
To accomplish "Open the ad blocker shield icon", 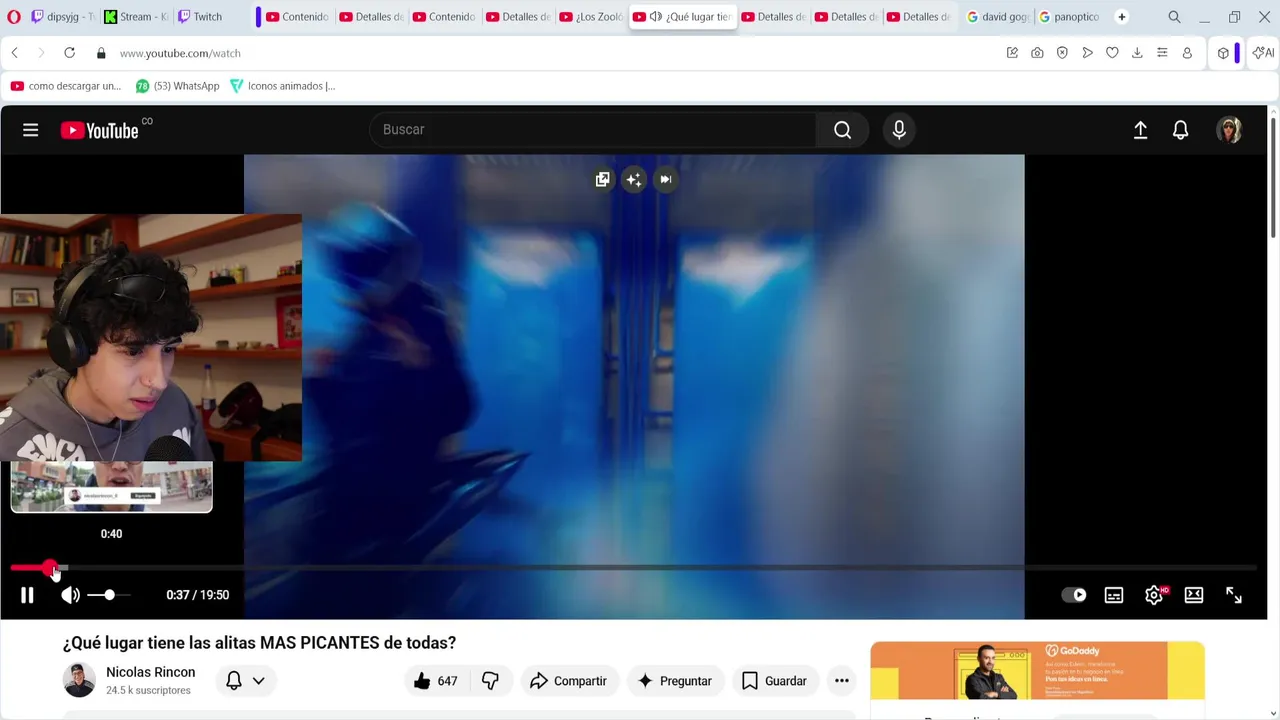I will tap(1062, 53).
